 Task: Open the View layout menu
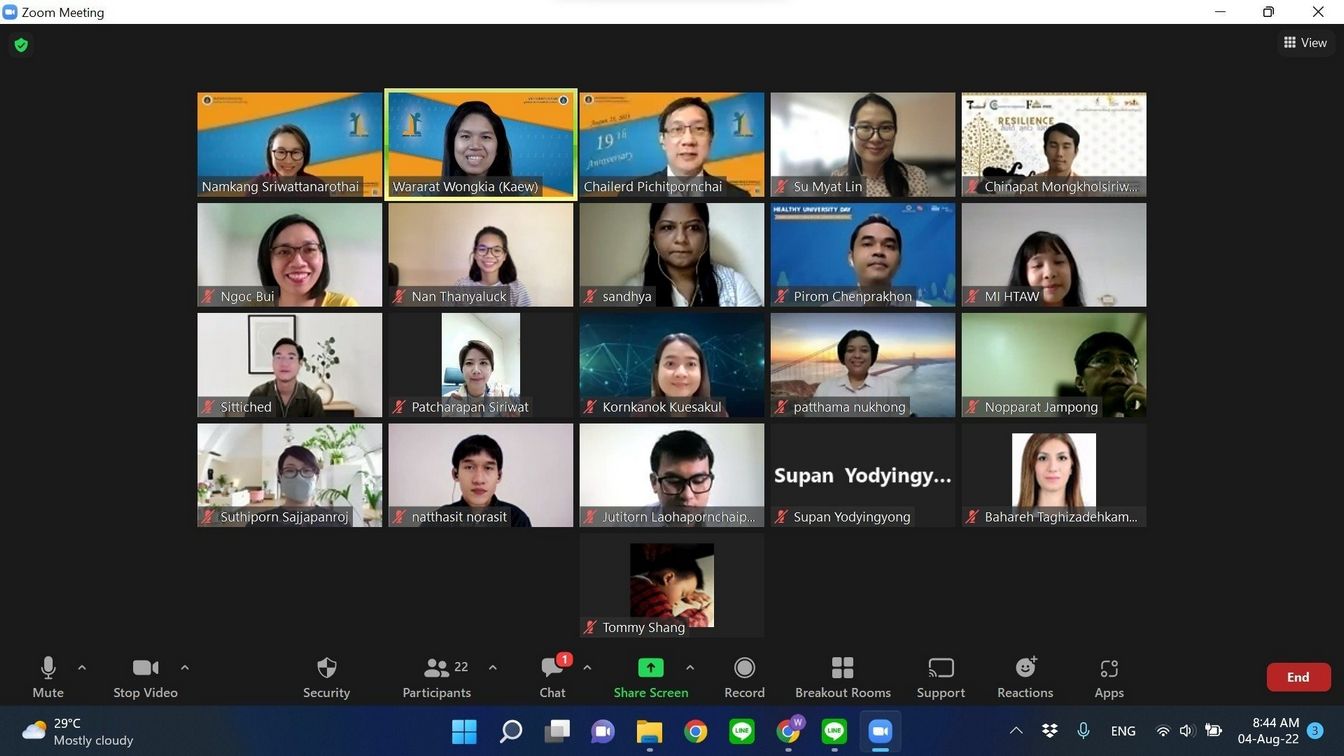pyautogui.click(x=1305, y=42)
